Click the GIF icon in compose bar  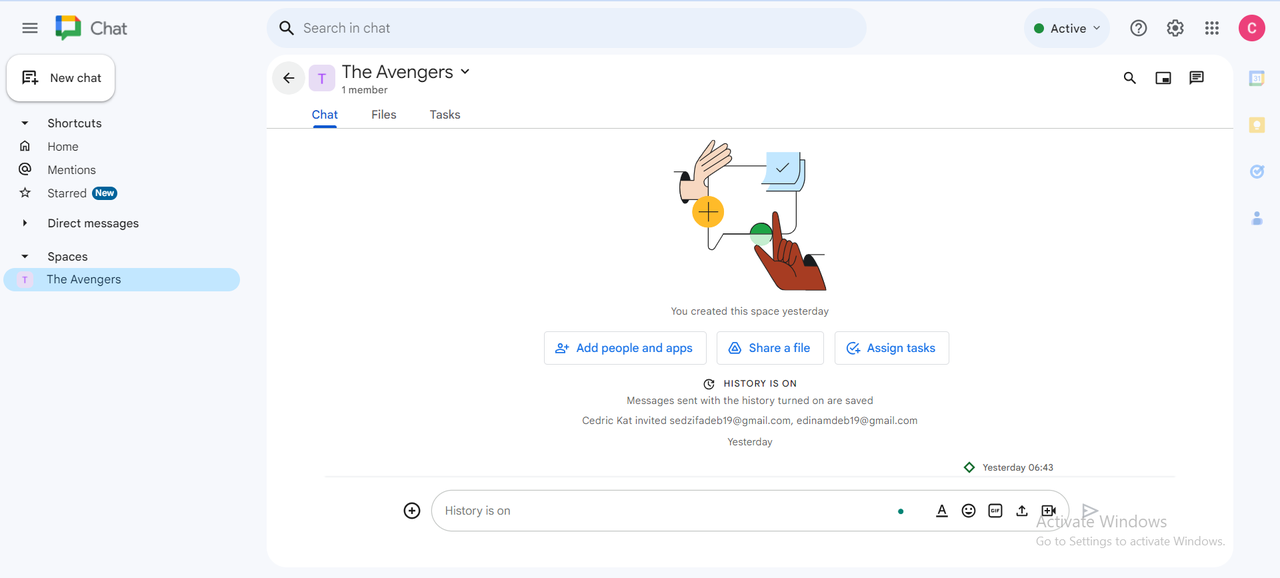click(995, 511)
